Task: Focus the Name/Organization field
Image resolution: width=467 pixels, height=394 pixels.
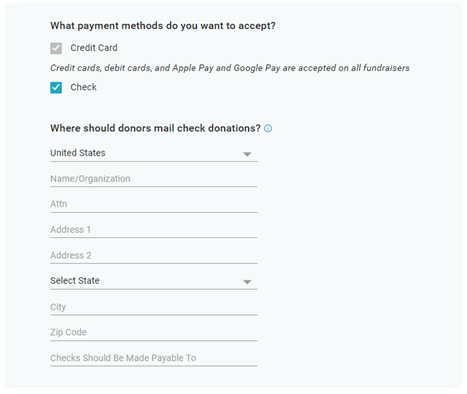Action: point(154,179)
